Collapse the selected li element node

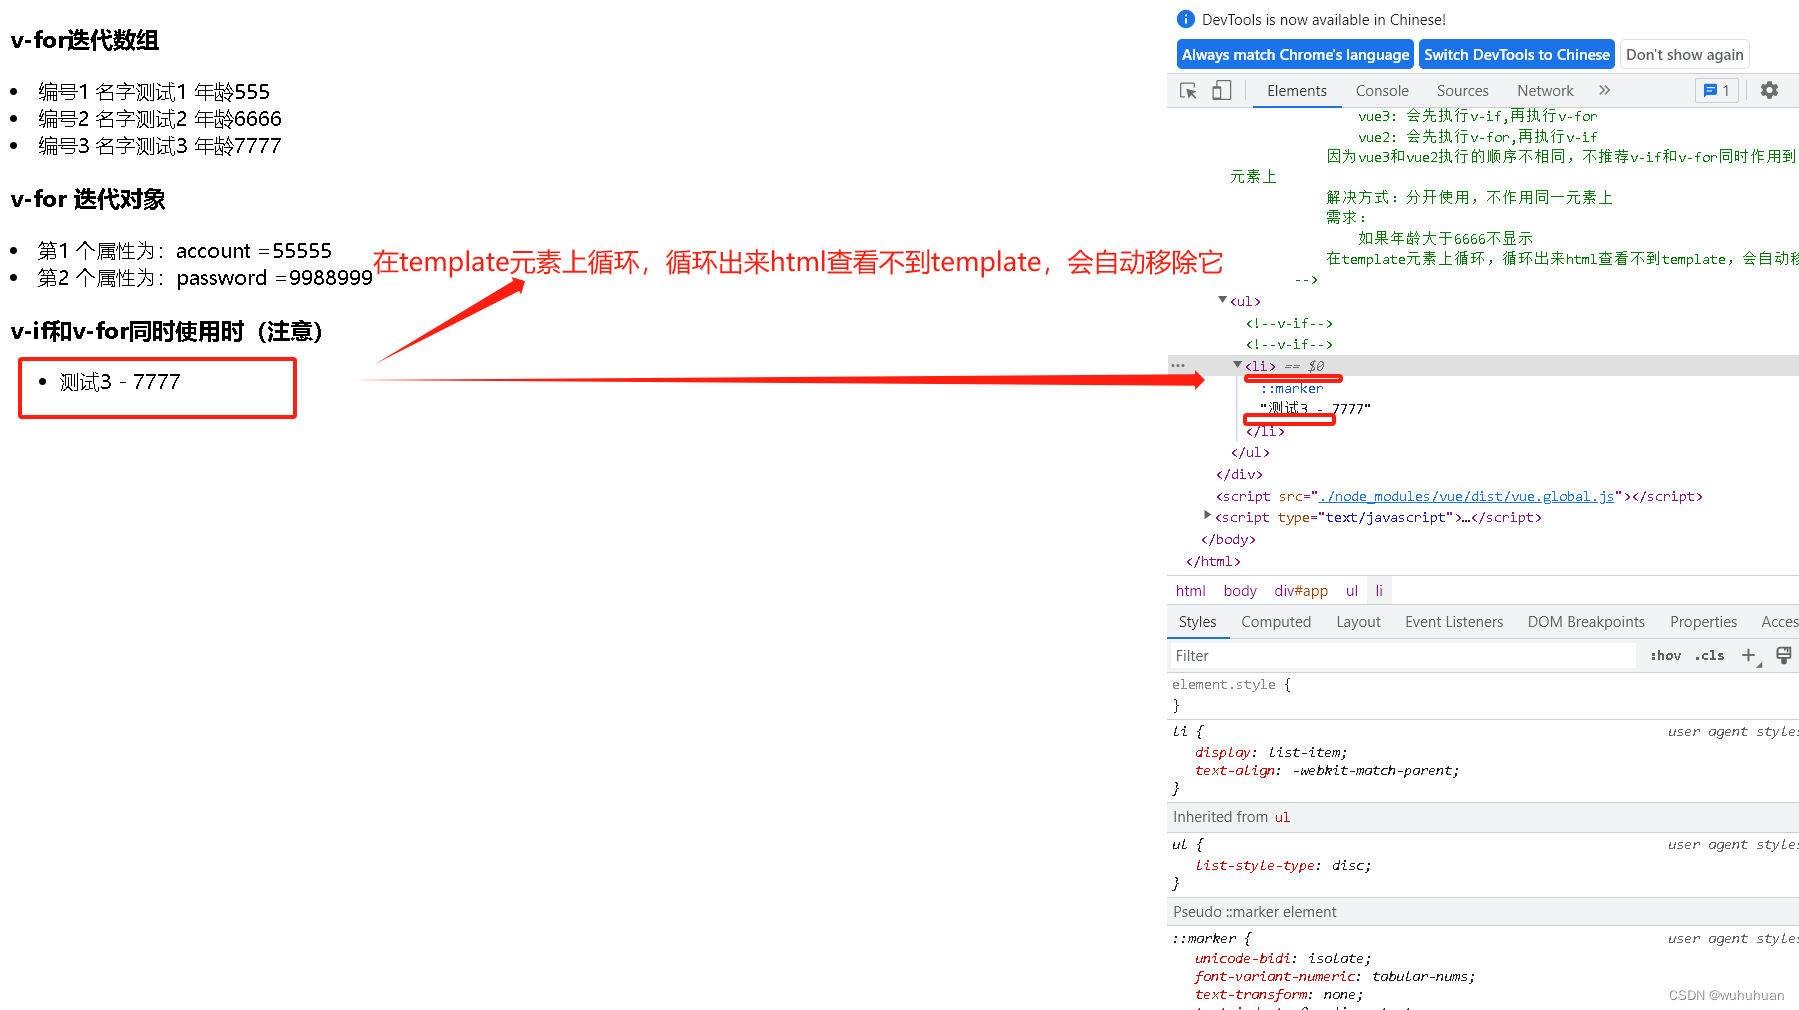(x=1237, y=365)
